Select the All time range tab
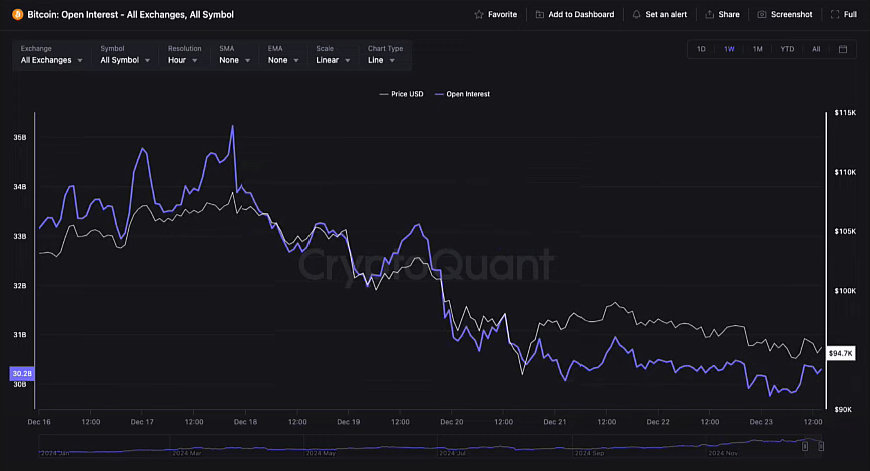 (x=816, y=49)
